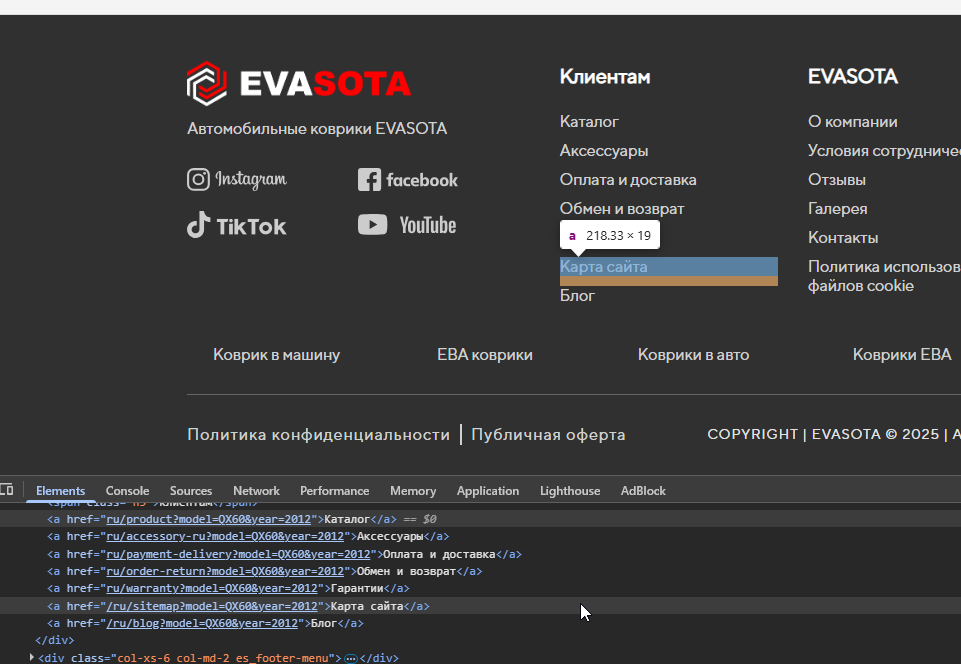961x664 pixels.
Task: Select Карта сайта text in Elements panel
Action: pyautogui.click(x=367, y=606)
